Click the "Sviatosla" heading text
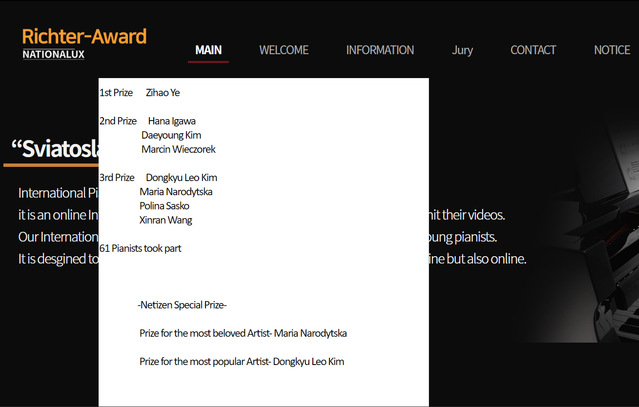The image size is (639, 407). coord(54,149)
